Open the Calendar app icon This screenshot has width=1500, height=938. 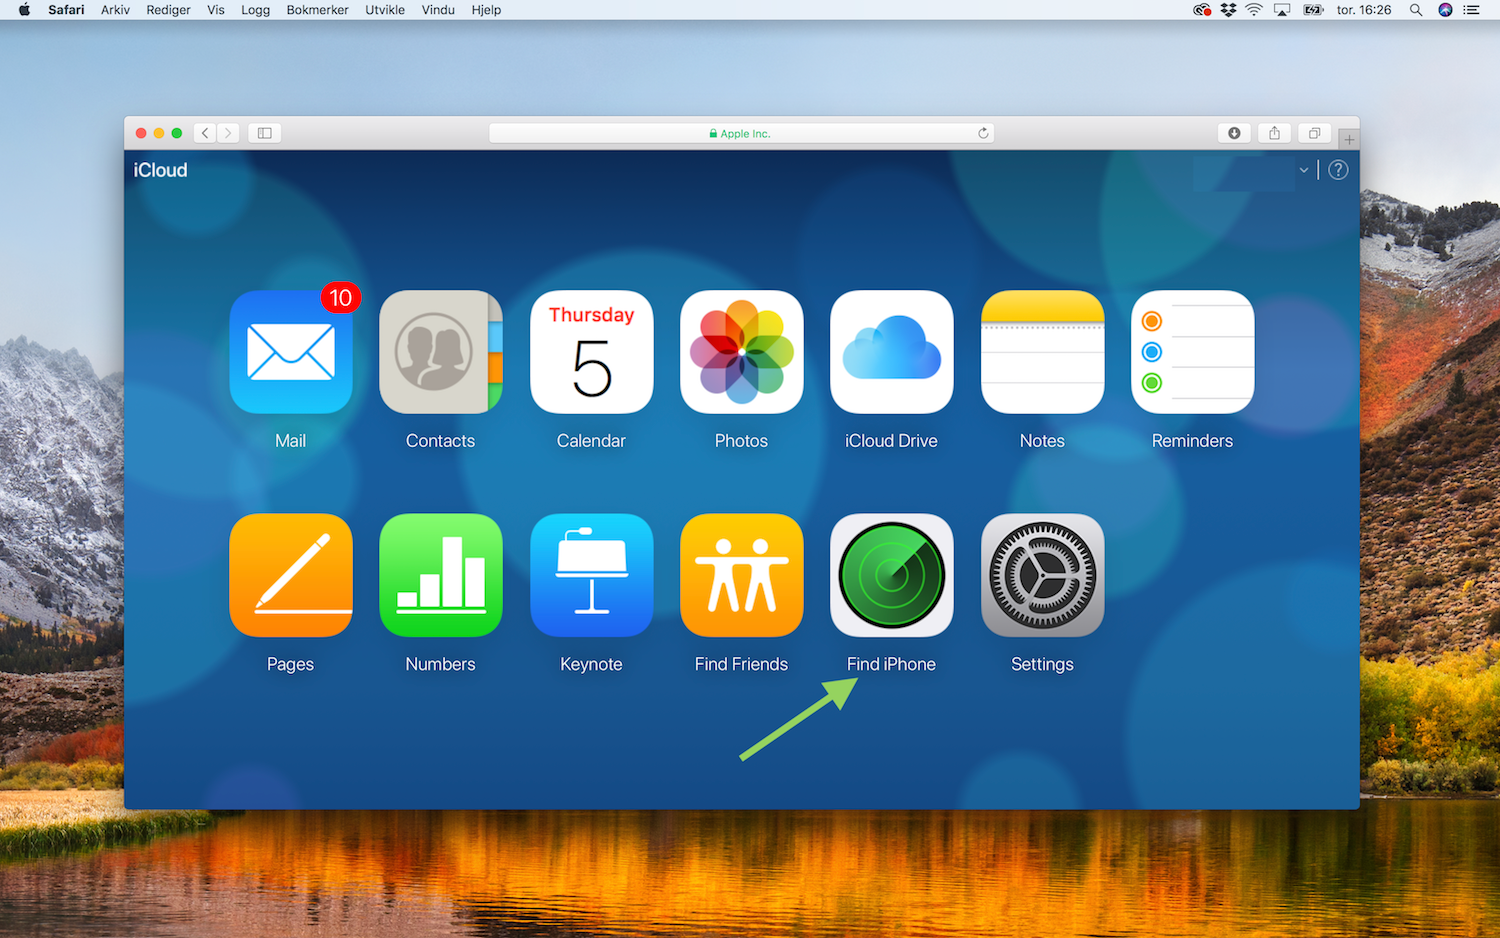click(x=592, y=352)
